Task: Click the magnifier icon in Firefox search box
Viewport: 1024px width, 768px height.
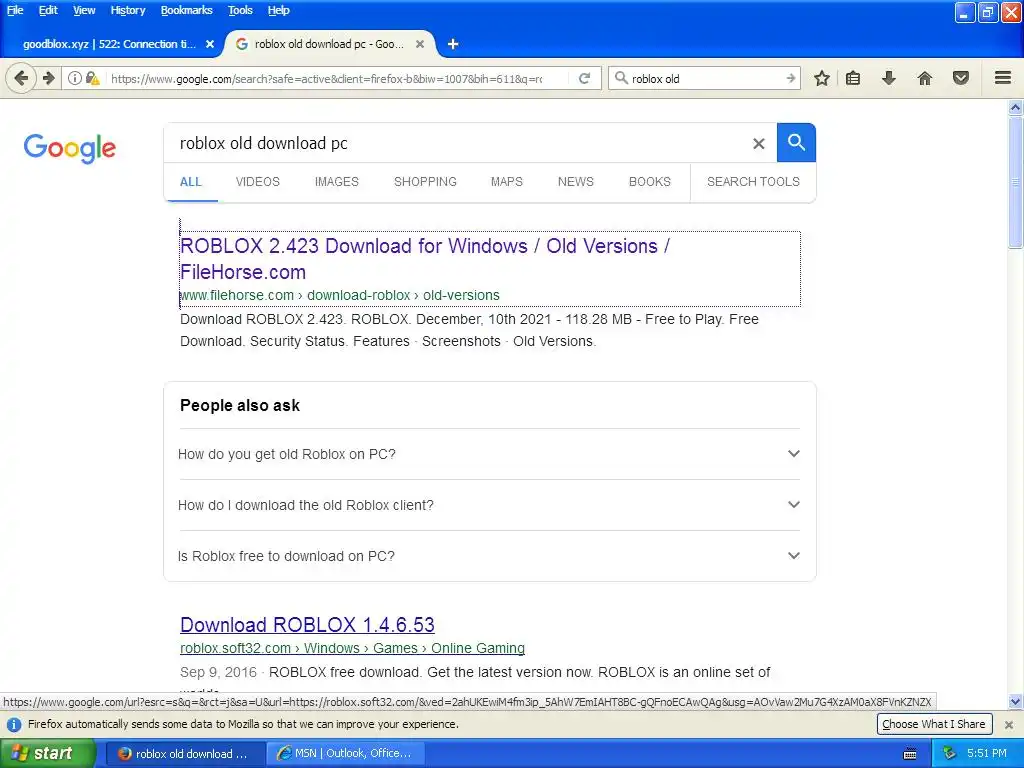Action: coord(621,78)
